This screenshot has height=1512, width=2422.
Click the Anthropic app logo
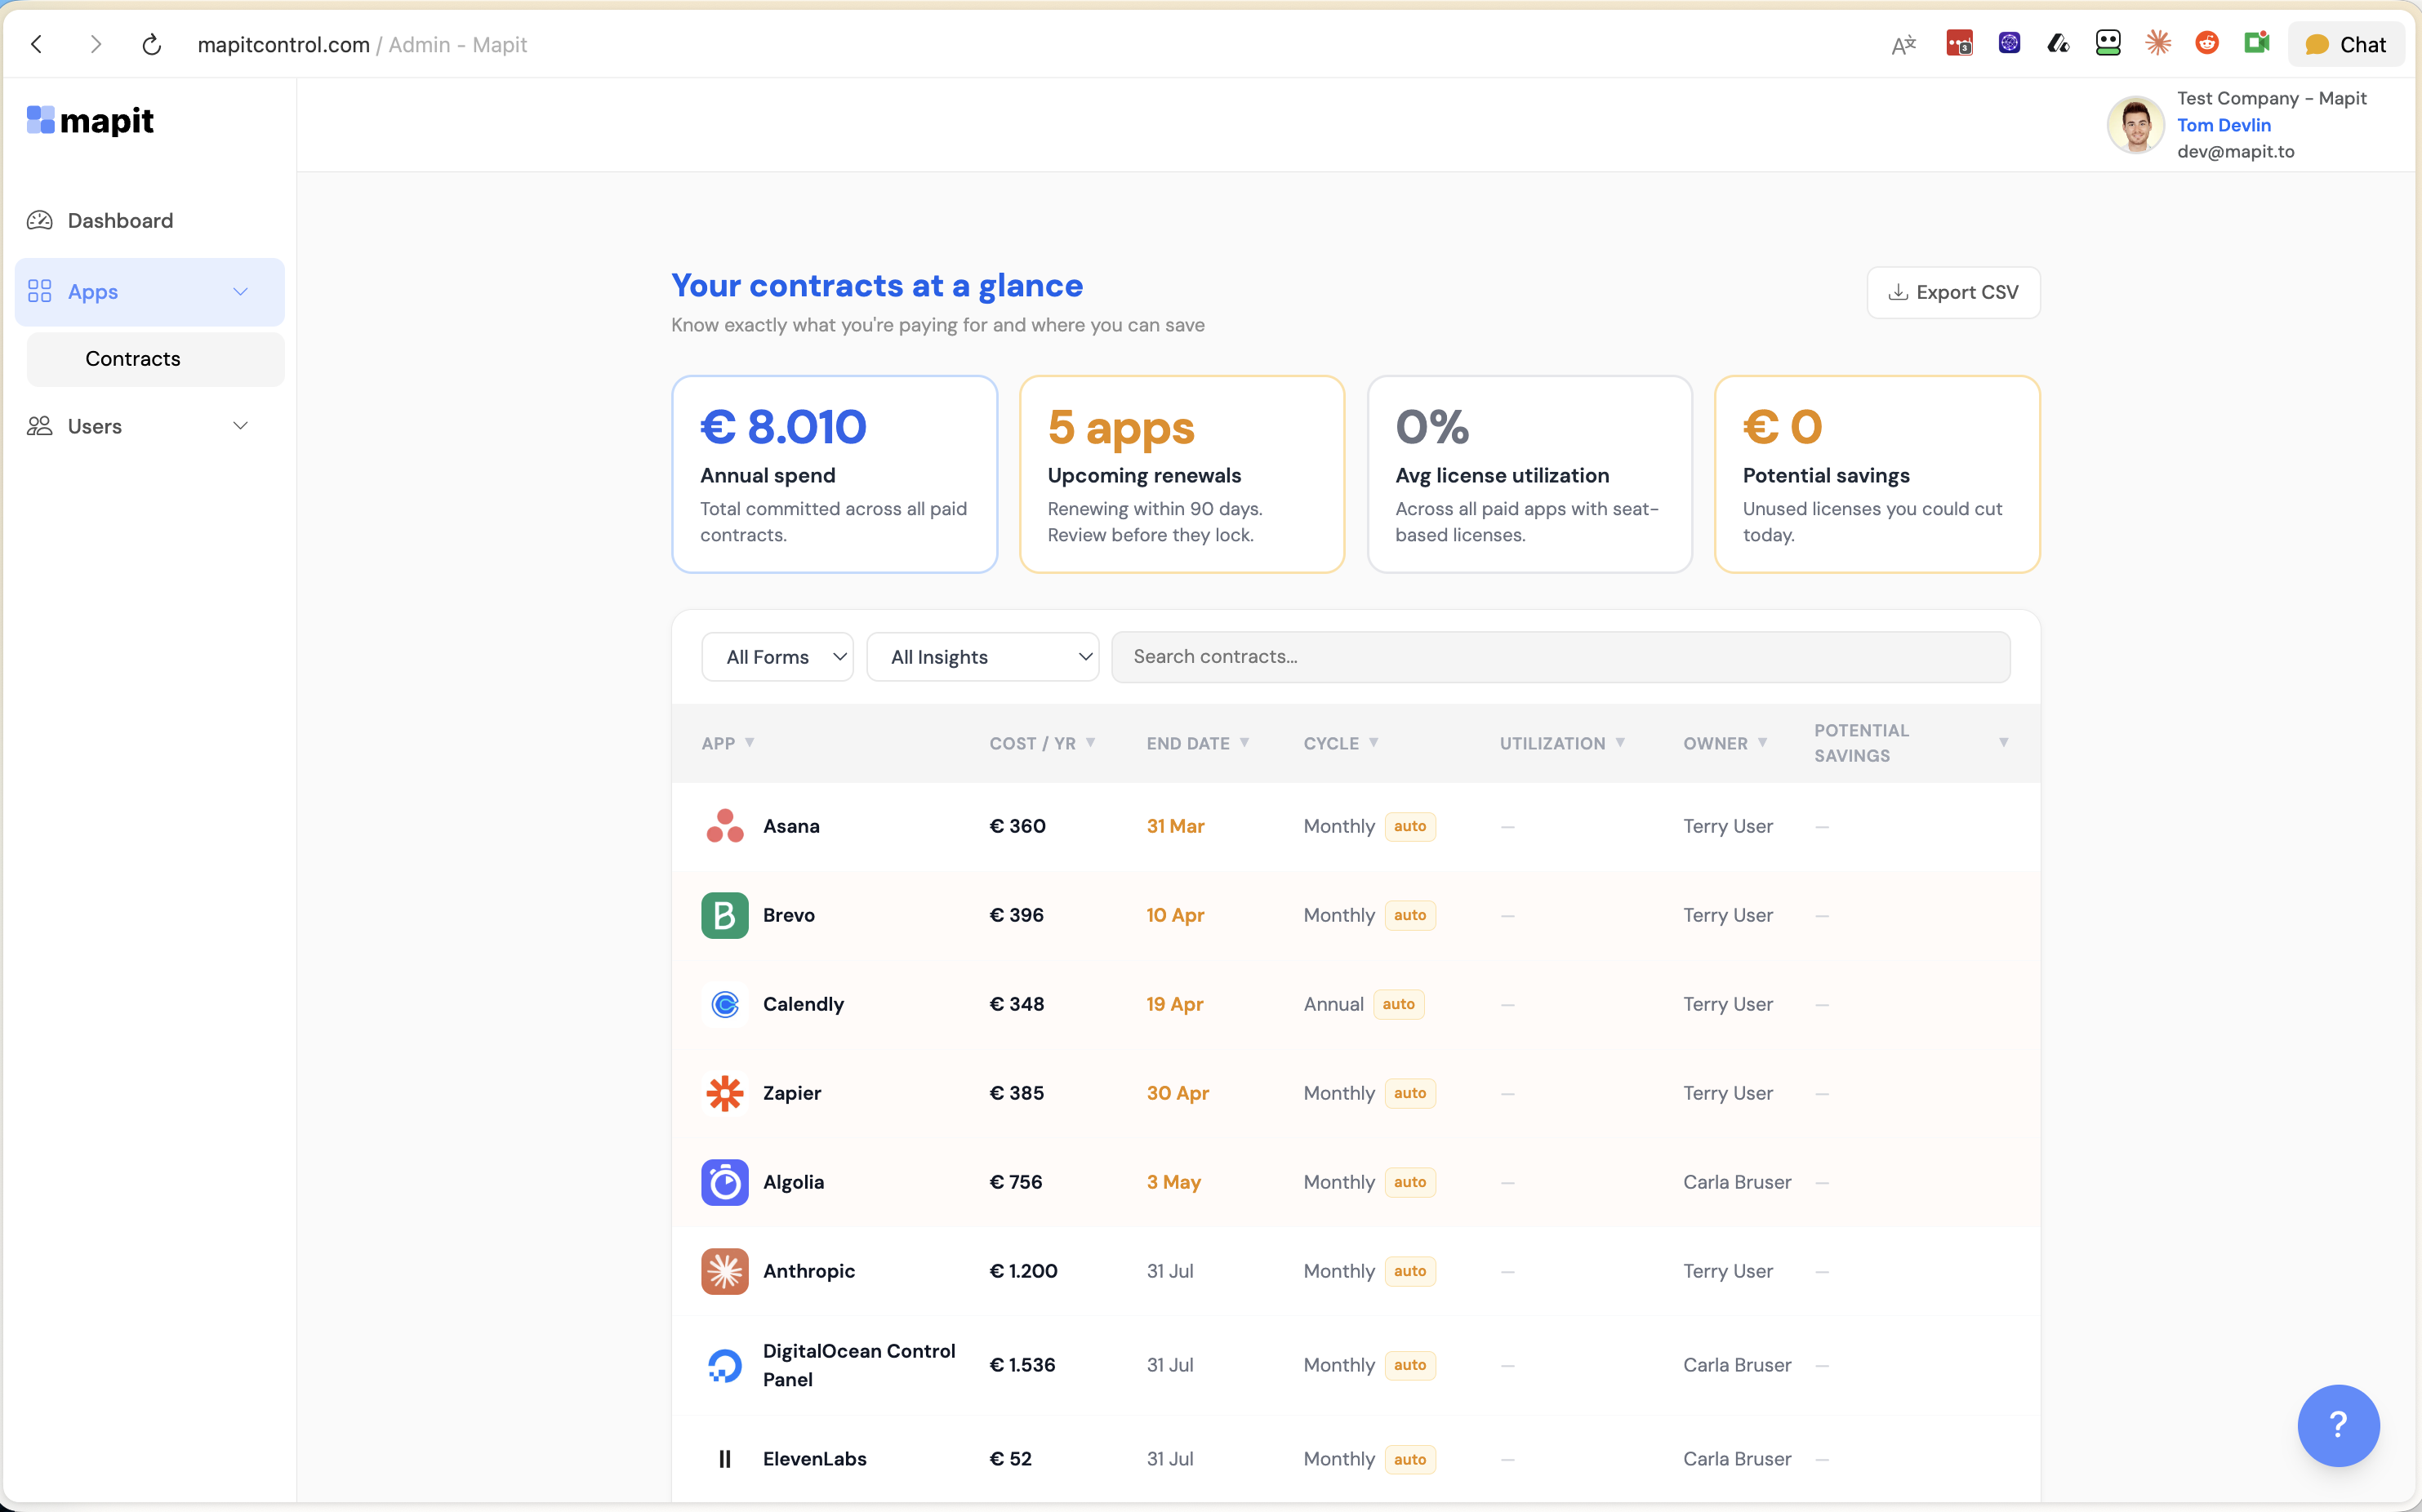click(x=724, y=1271)
